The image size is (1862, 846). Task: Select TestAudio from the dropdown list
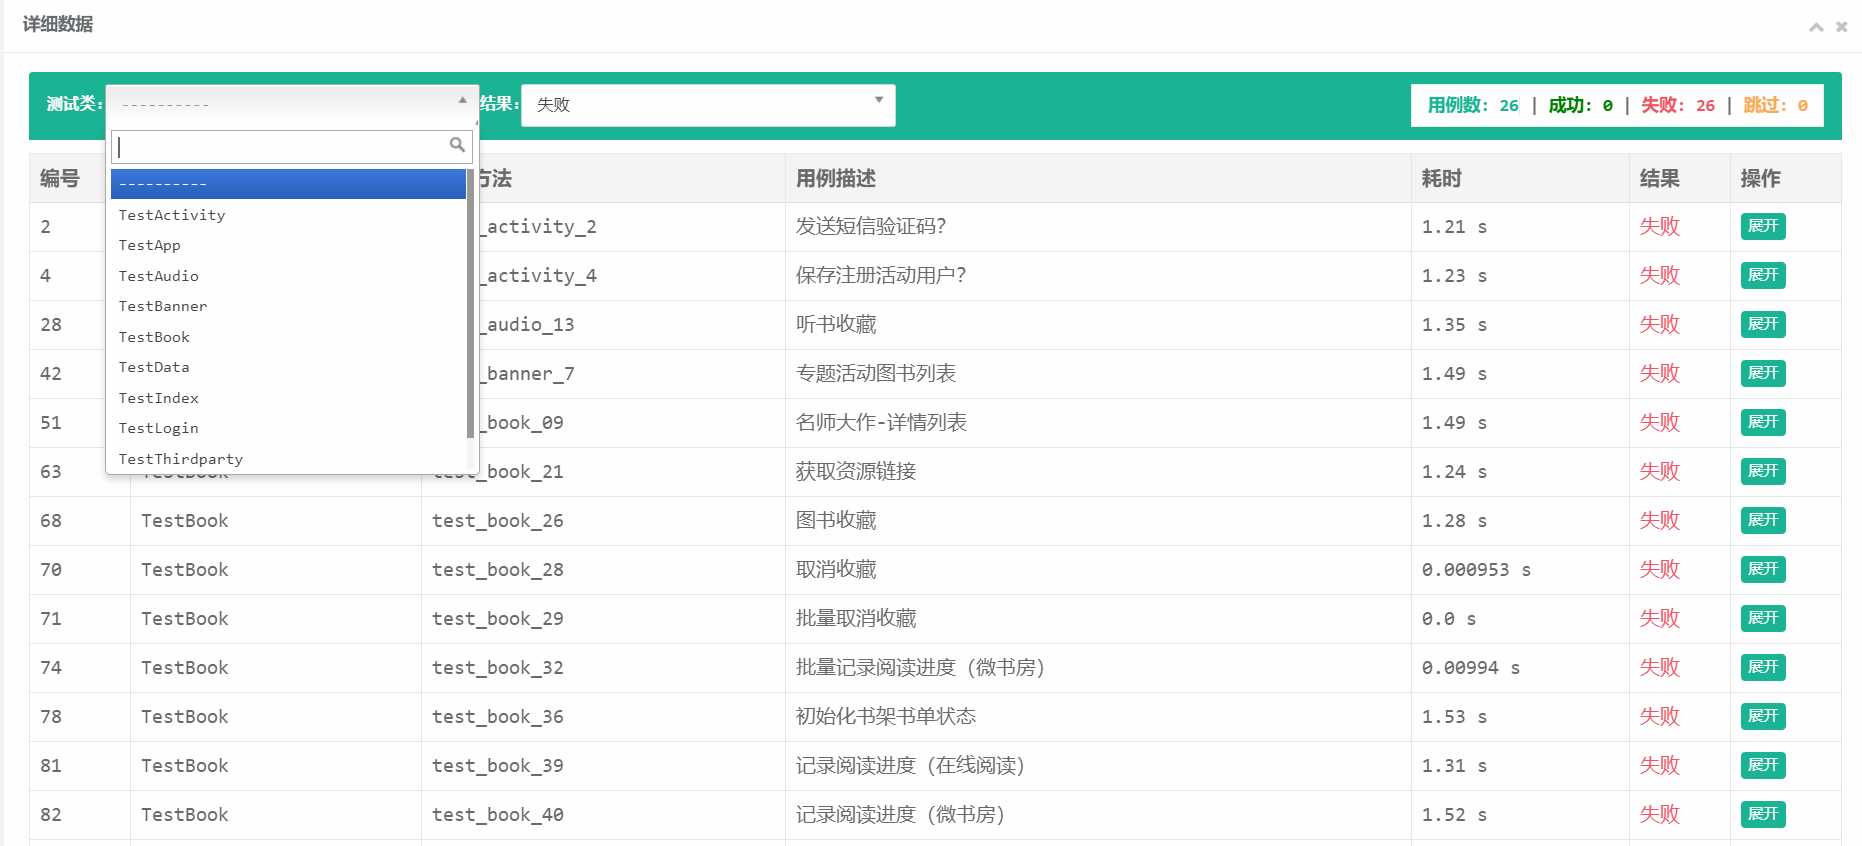point(288,276)
